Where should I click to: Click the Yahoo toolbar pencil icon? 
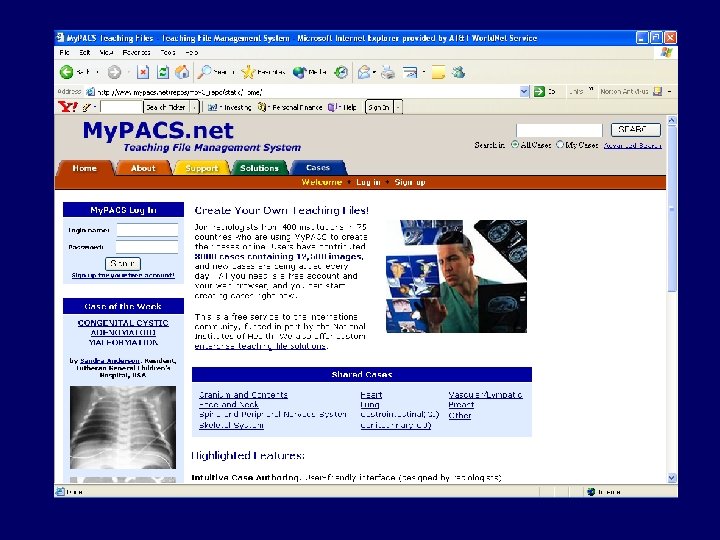(x=87, y=107)
